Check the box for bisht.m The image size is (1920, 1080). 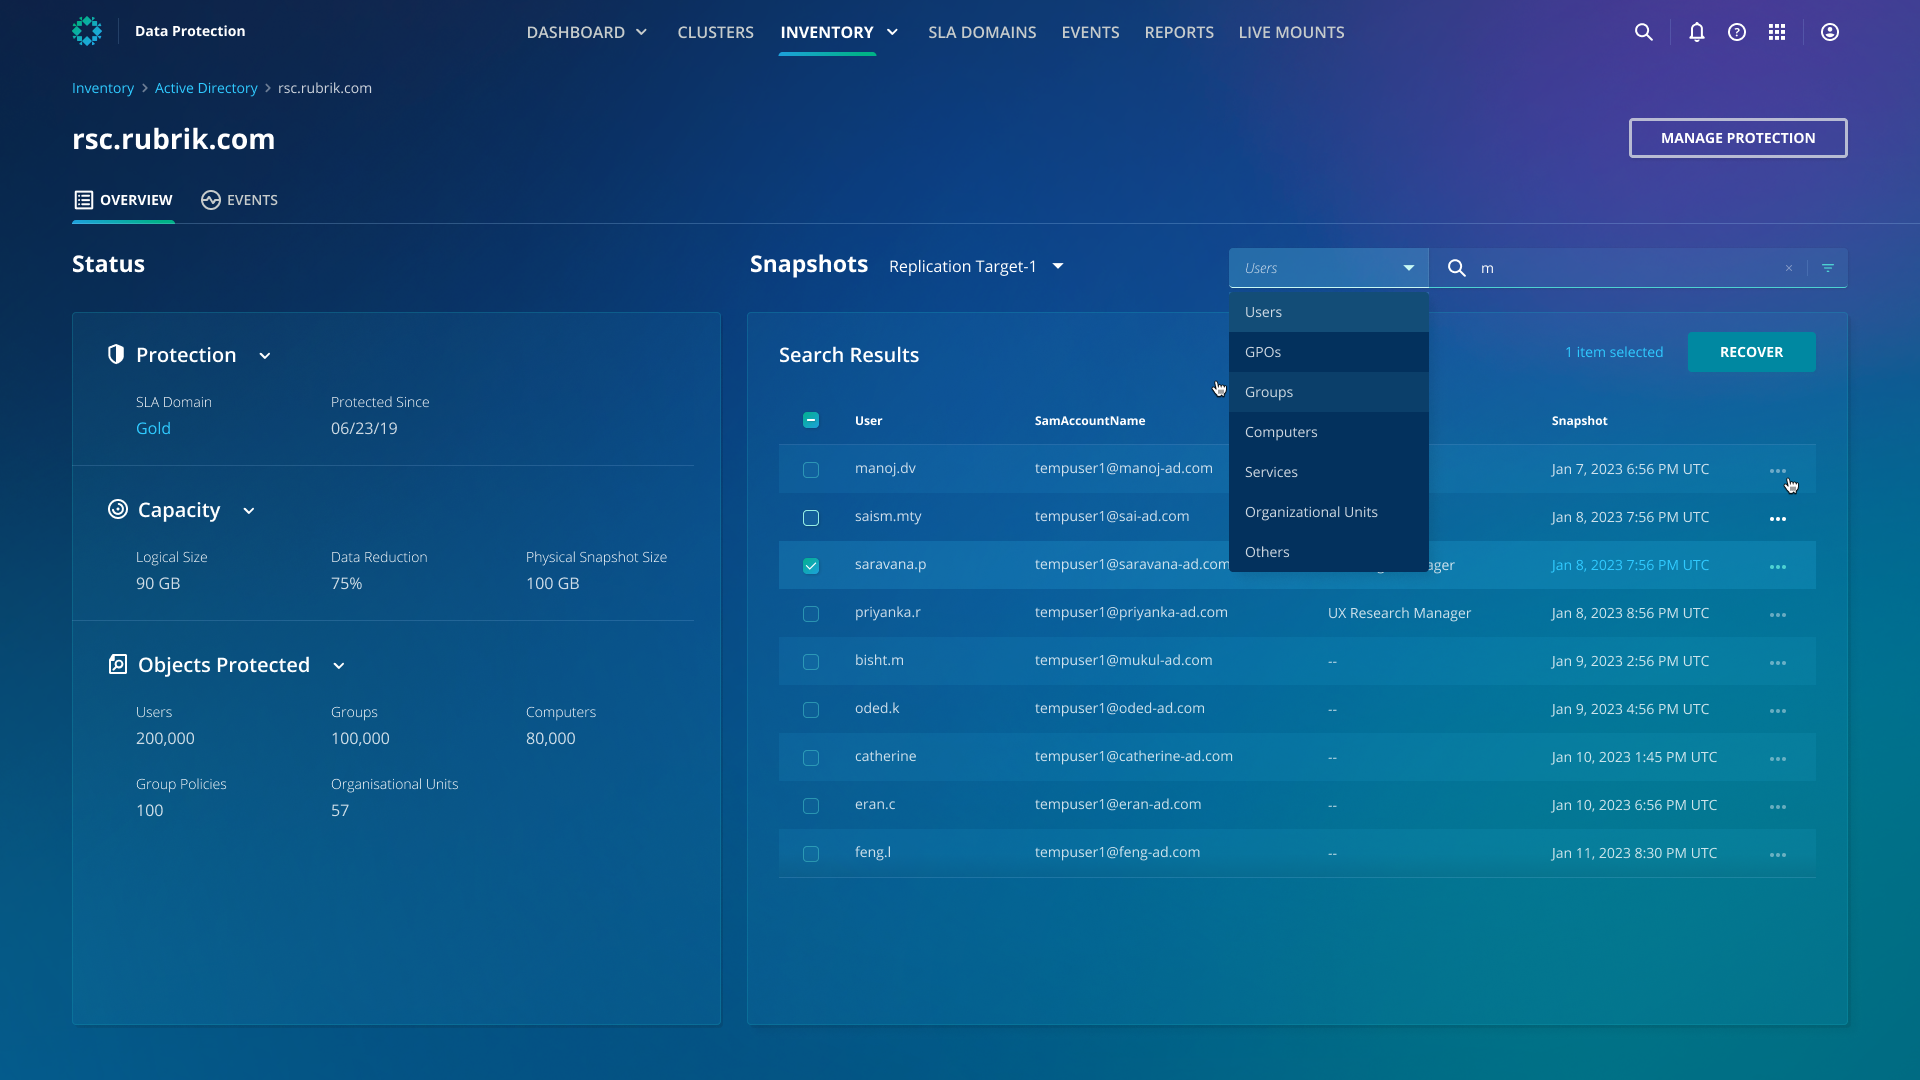tap(811, 662)
